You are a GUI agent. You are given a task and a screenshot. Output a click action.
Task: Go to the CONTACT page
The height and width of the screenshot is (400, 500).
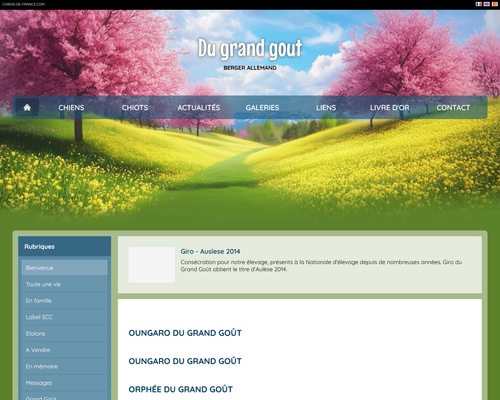[453, 108]
